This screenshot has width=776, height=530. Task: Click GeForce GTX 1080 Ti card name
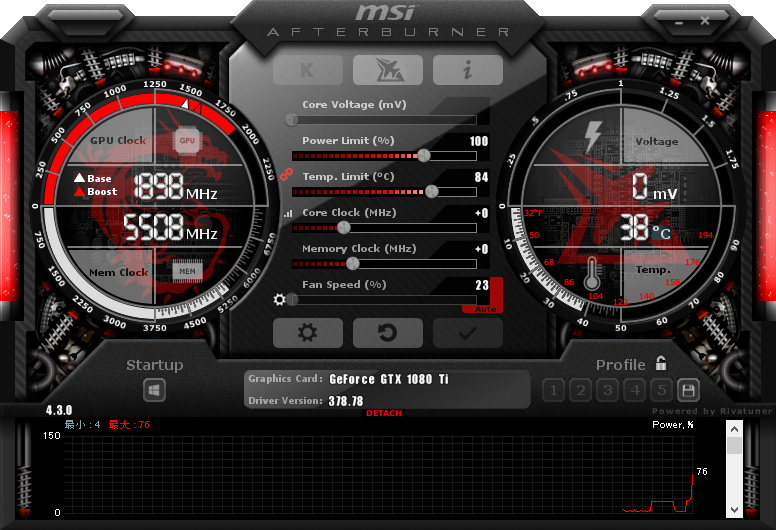pos(388,379)
